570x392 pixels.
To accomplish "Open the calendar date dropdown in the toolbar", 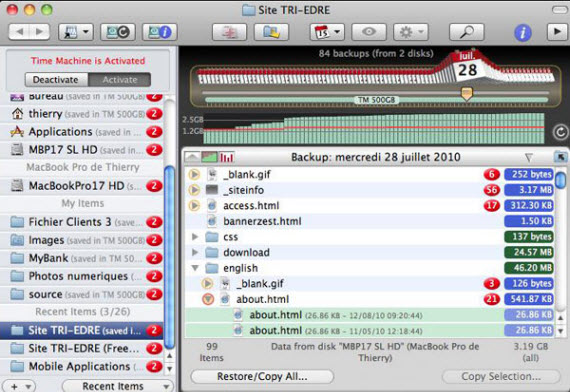I will (327, 32).
